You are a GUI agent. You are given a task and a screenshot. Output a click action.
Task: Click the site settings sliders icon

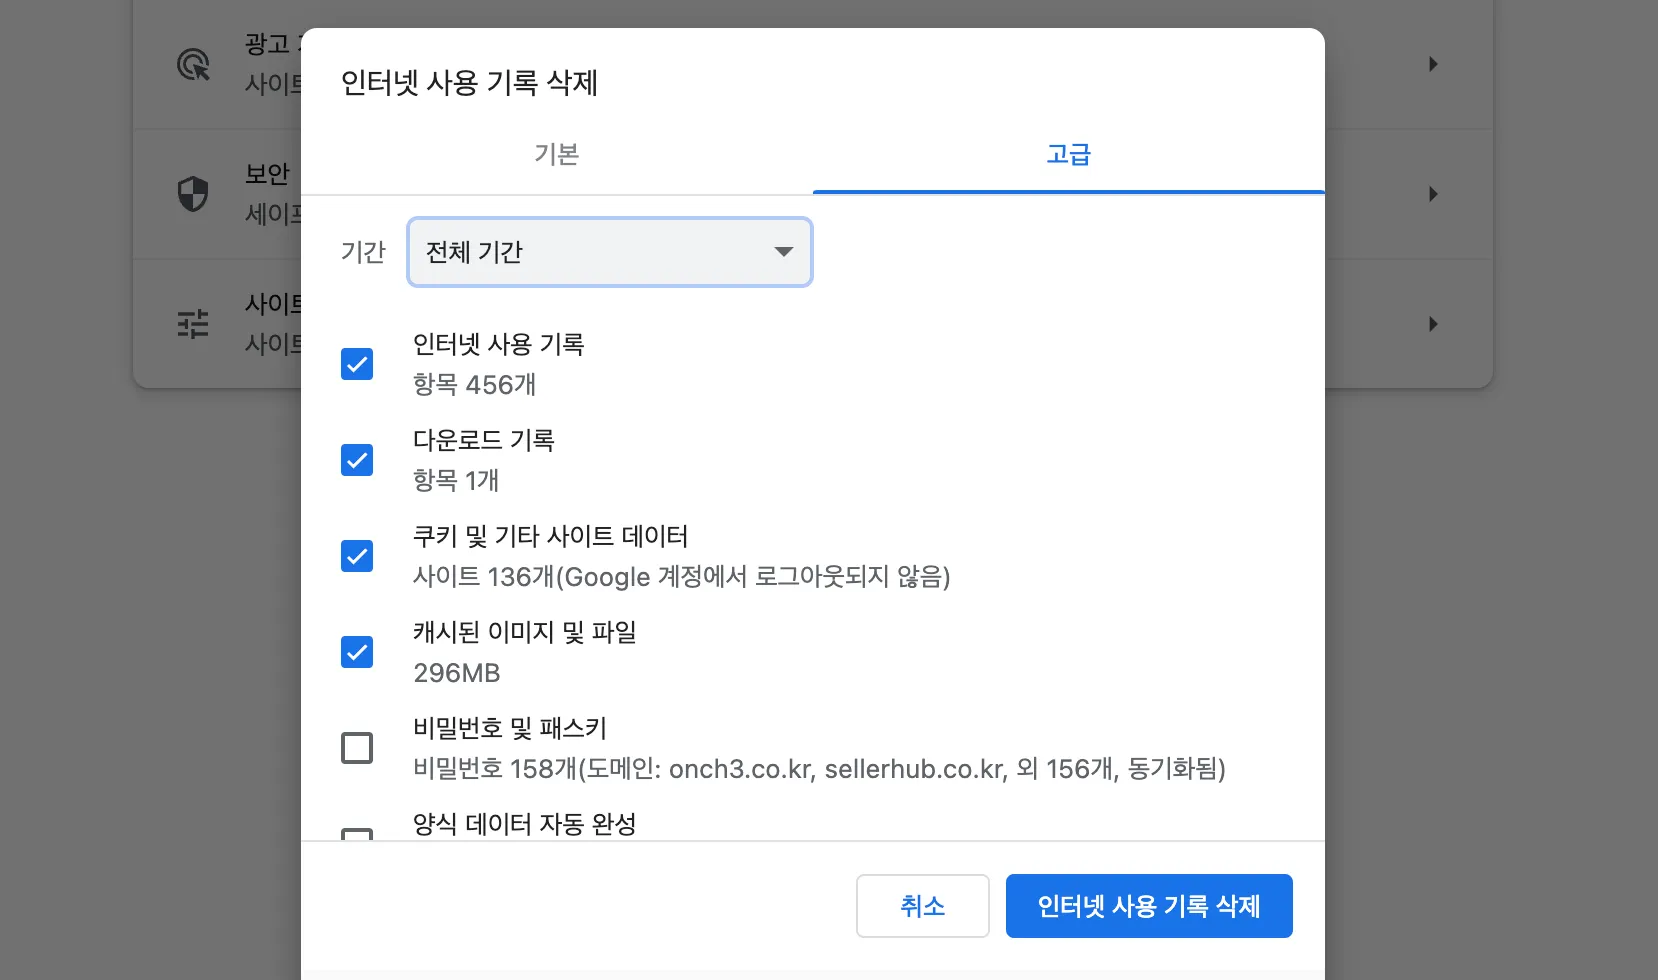coord(193,324)
